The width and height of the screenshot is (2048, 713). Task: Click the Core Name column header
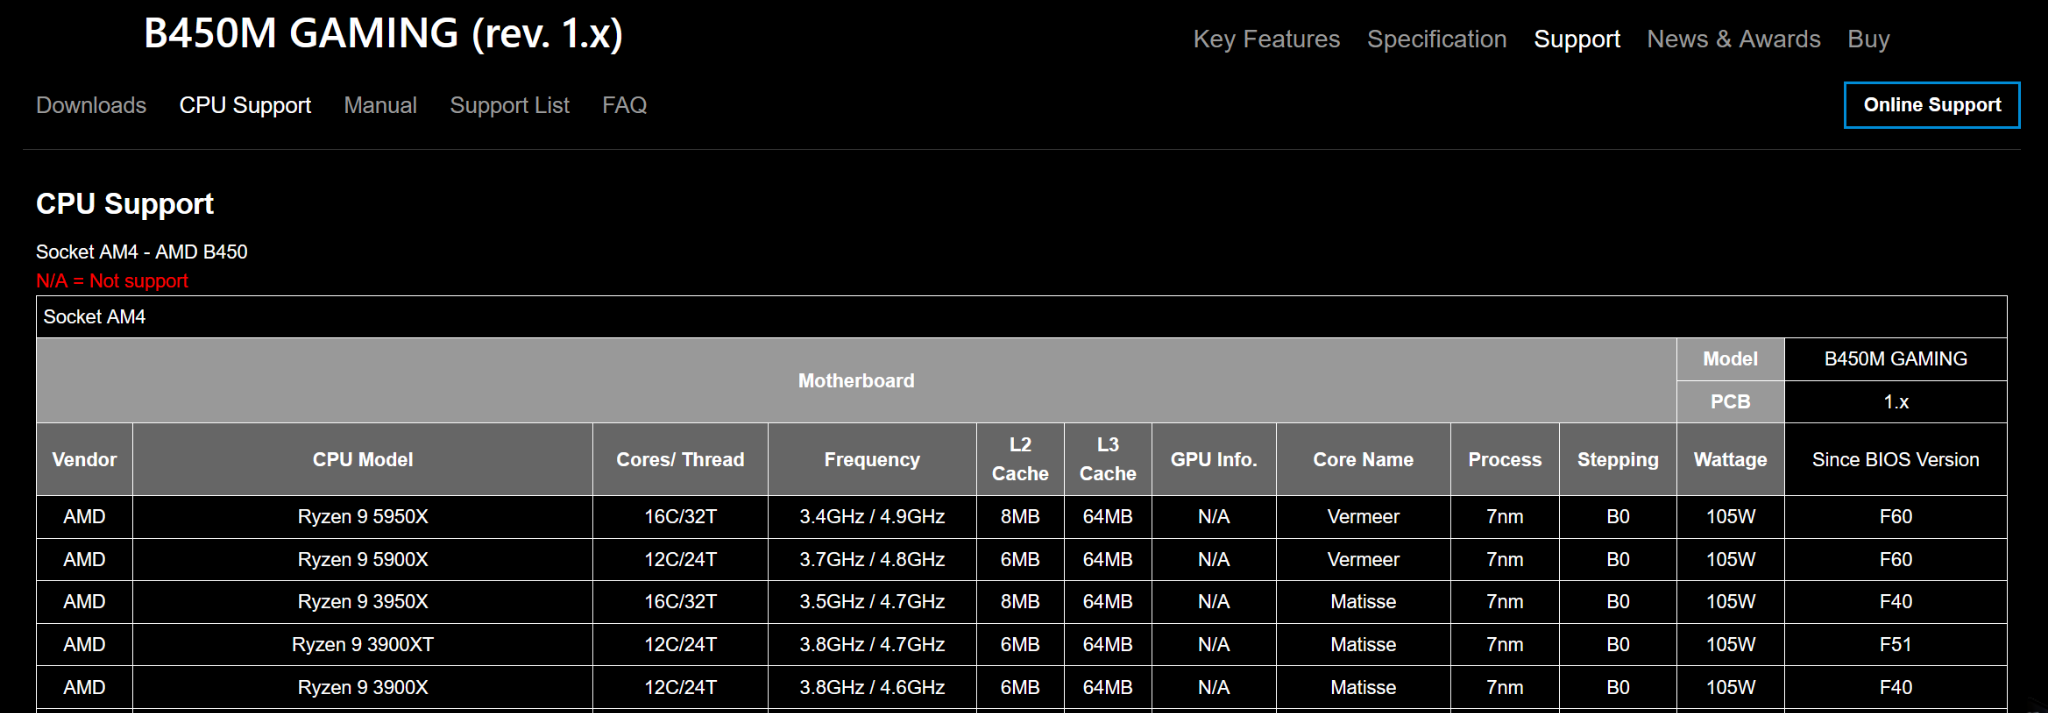1363,459
